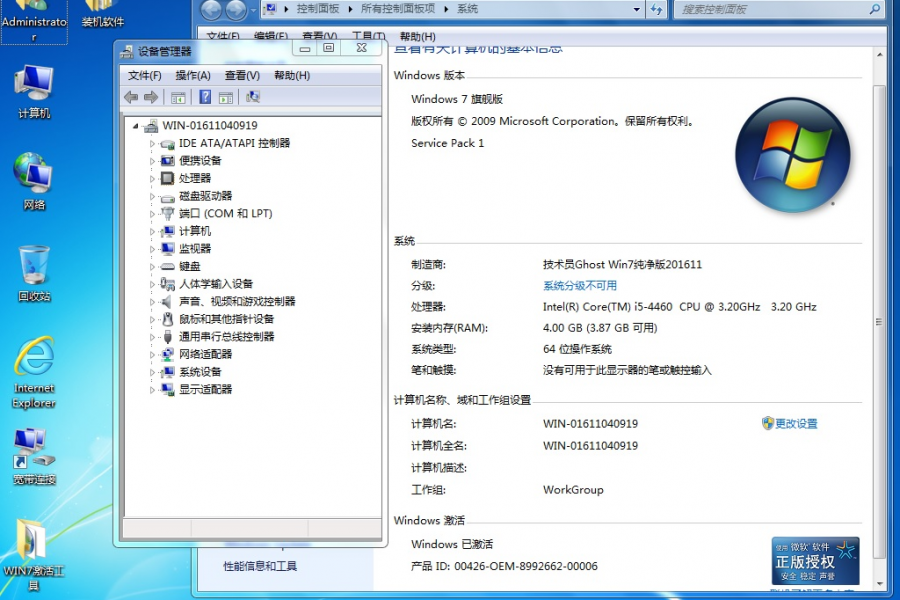Open the address bar history dropdown arrow

point(636,9)
